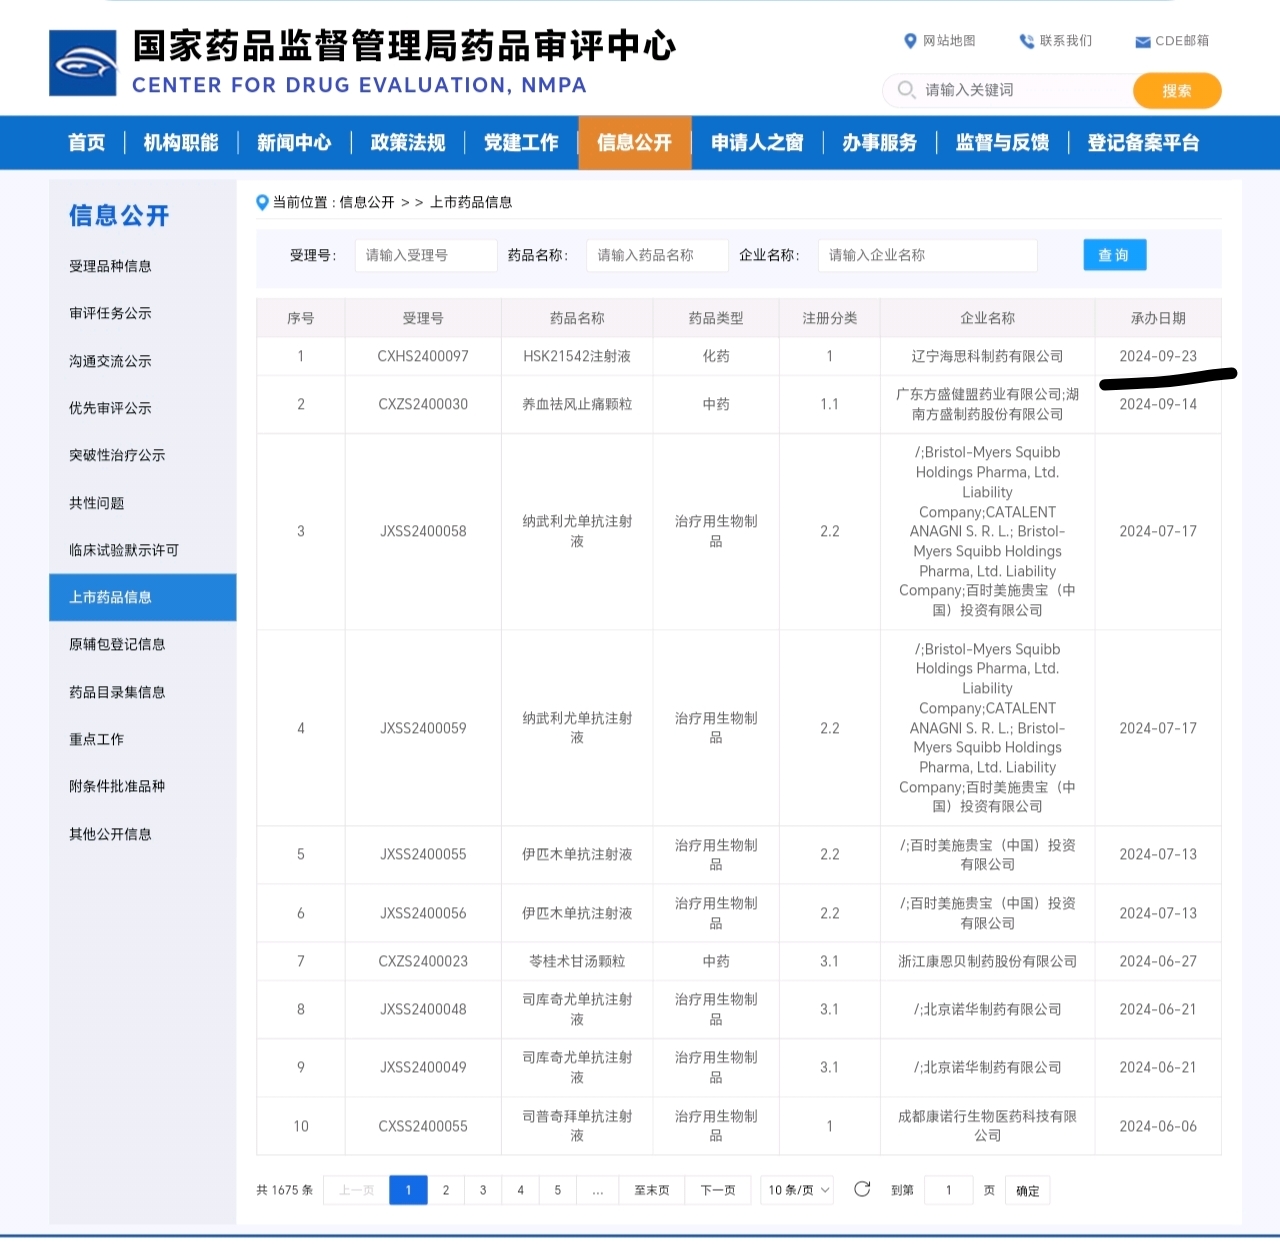
Task: Click 下一页 next page button
Action: [718, 1190]
